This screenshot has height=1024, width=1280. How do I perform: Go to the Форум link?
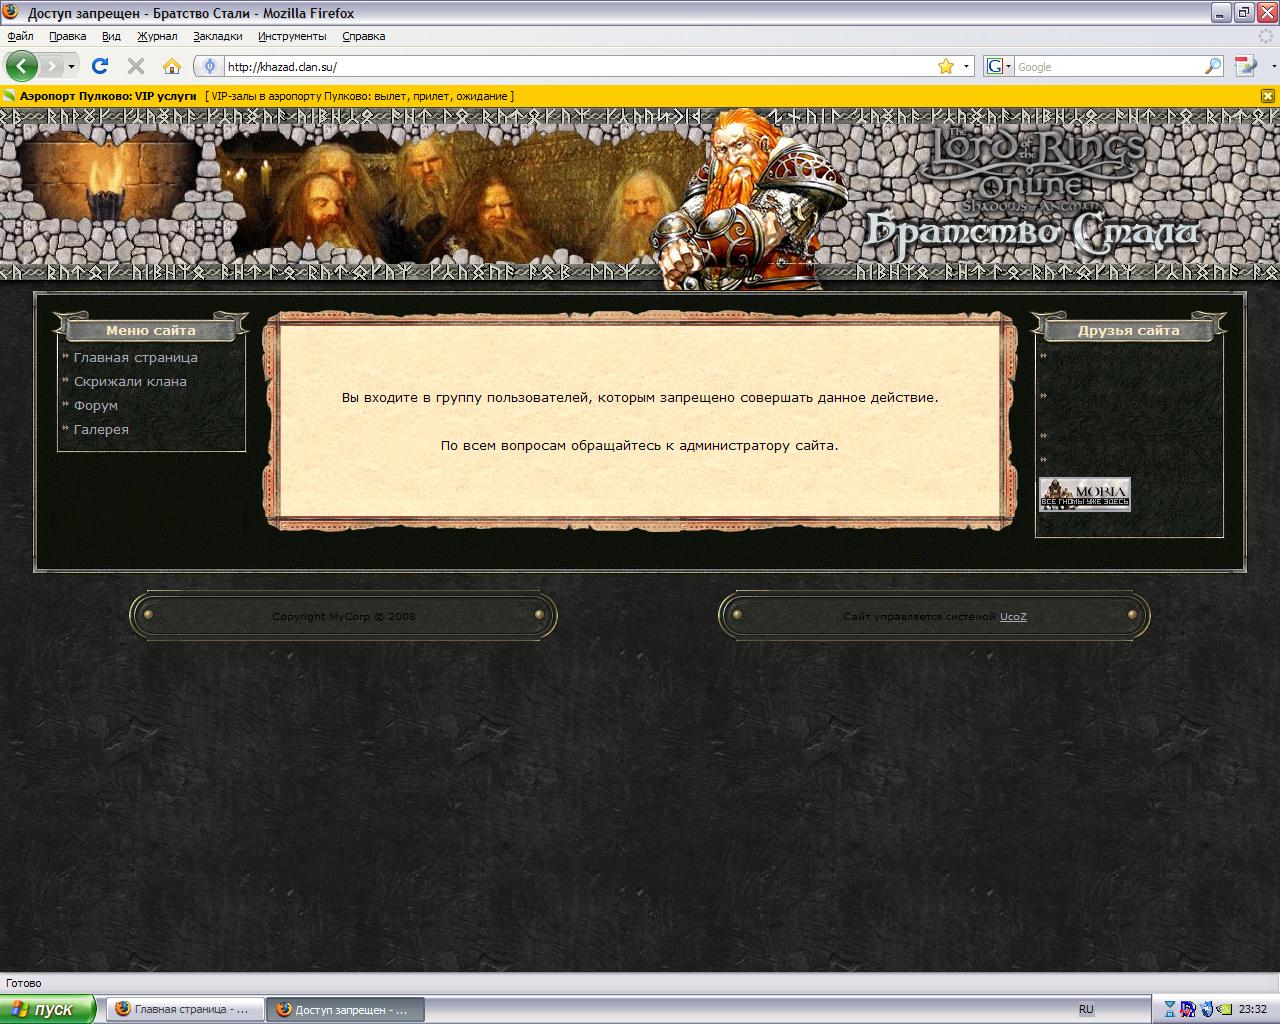96,405
